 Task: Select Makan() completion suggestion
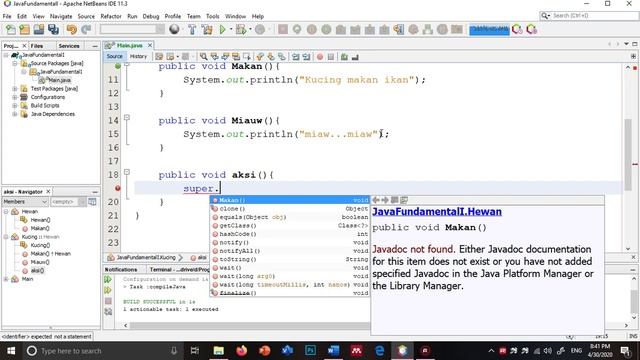[x=290, y=200]
